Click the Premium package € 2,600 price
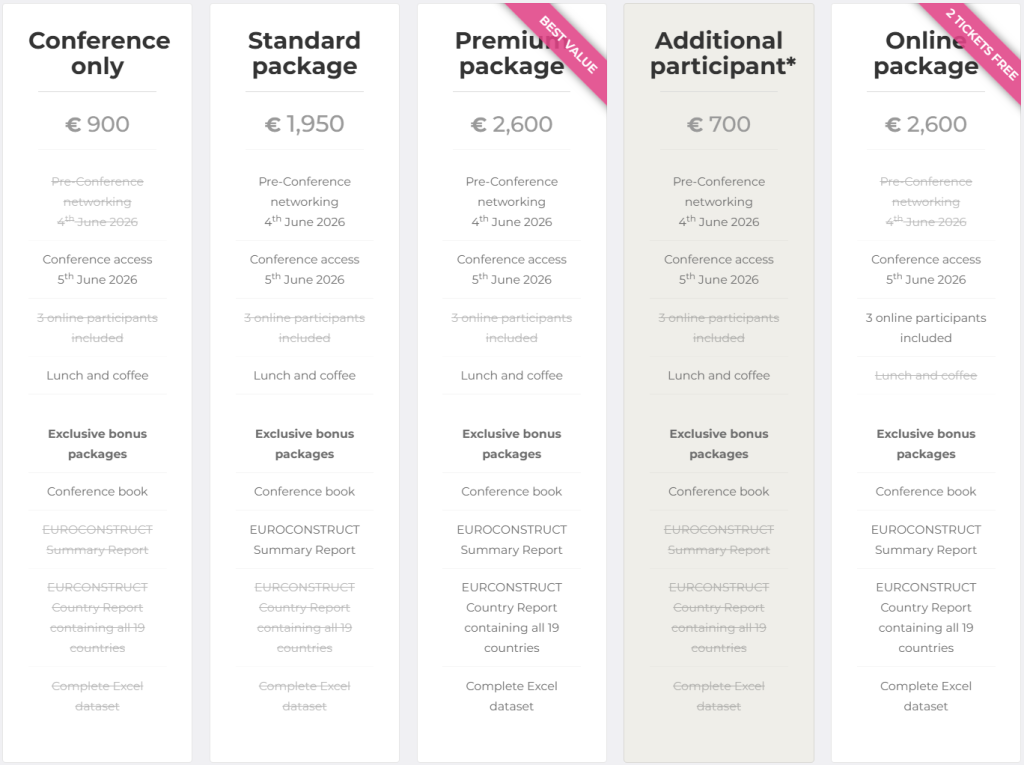The height and width of the screenshot is (765, 1024). (x=511, y=125)
